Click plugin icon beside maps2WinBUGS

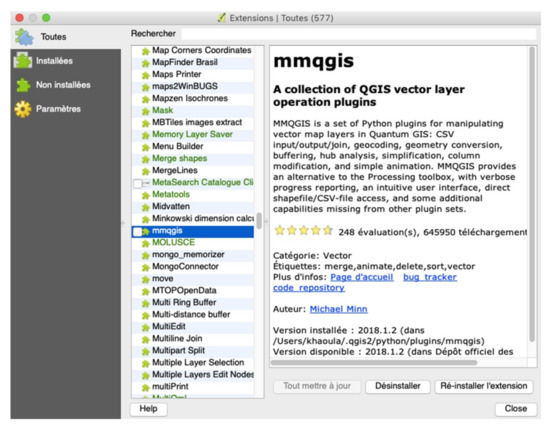click(x=146, y=87)
